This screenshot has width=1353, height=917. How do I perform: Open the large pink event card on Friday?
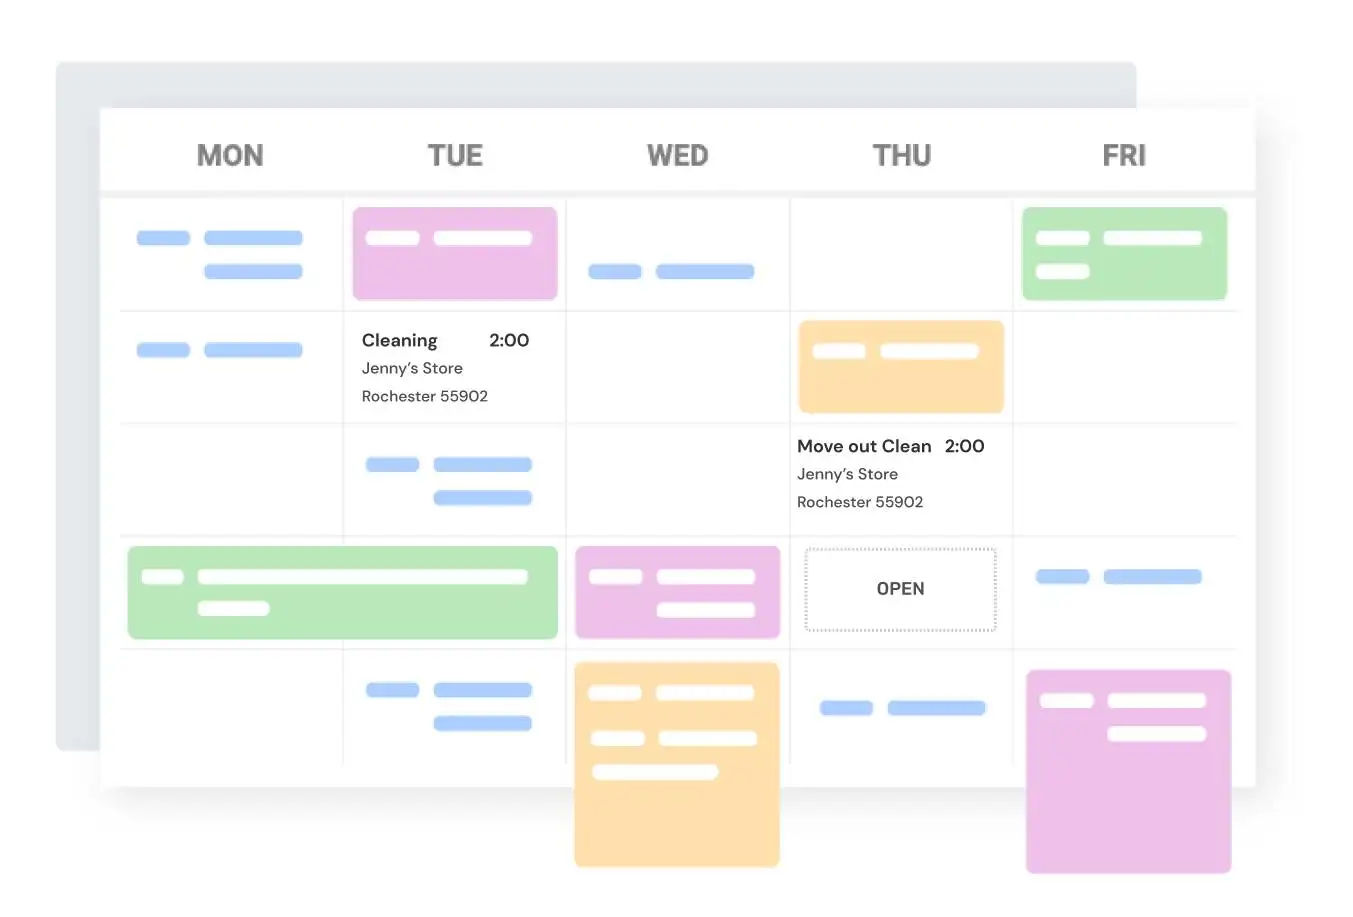tap(1128, 771)
